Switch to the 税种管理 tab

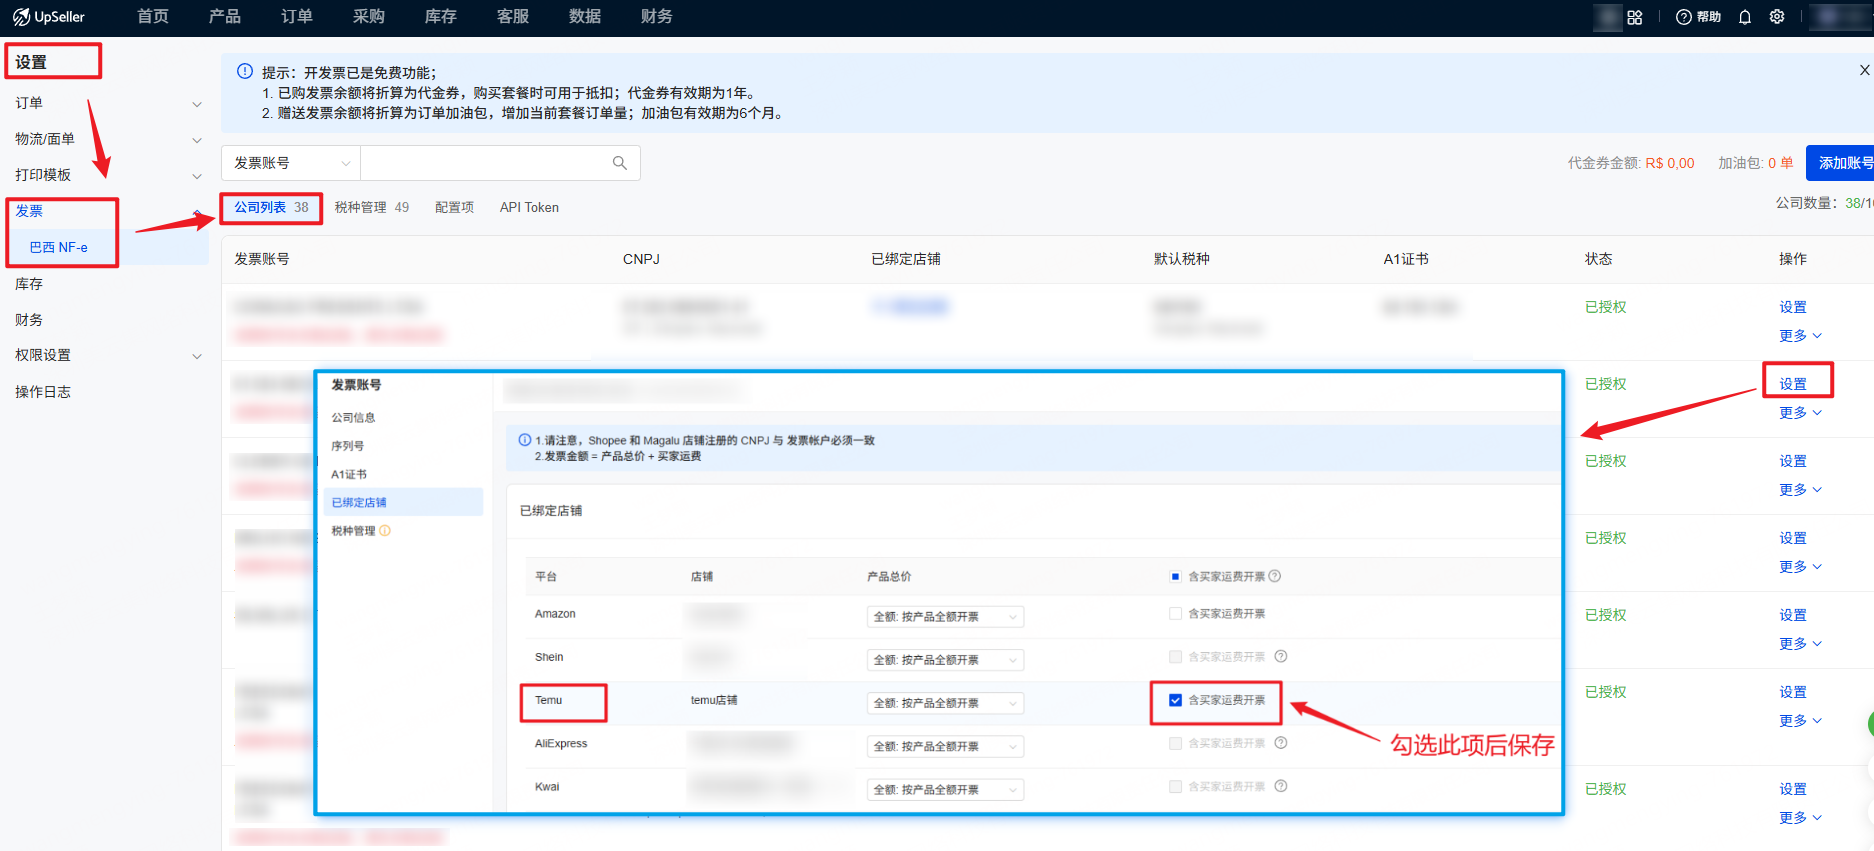pos(371,207)
